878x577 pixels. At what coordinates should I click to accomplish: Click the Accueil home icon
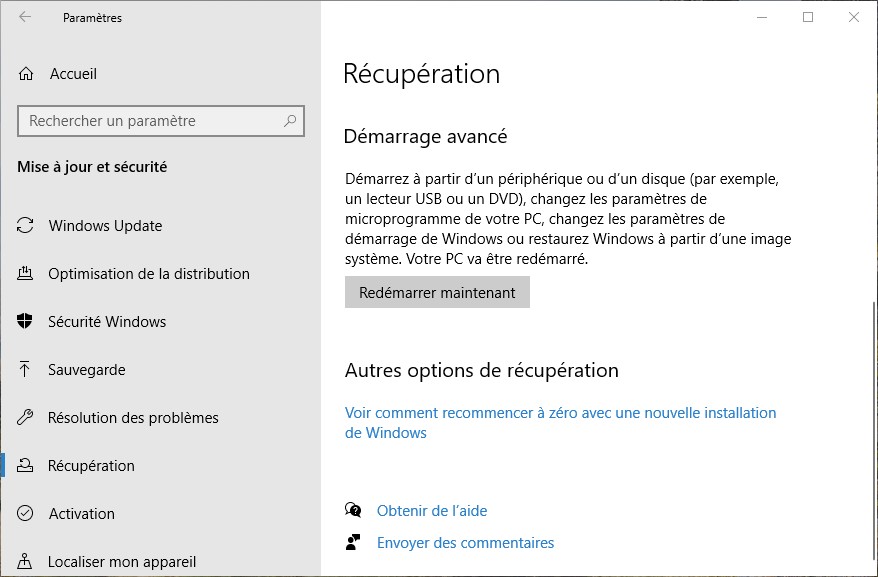tap(26, 74)
